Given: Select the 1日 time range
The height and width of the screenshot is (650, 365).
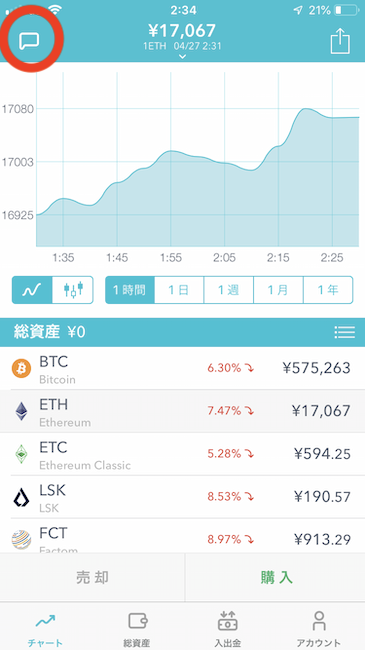Looking at the screenshot, I should point(179,290).
